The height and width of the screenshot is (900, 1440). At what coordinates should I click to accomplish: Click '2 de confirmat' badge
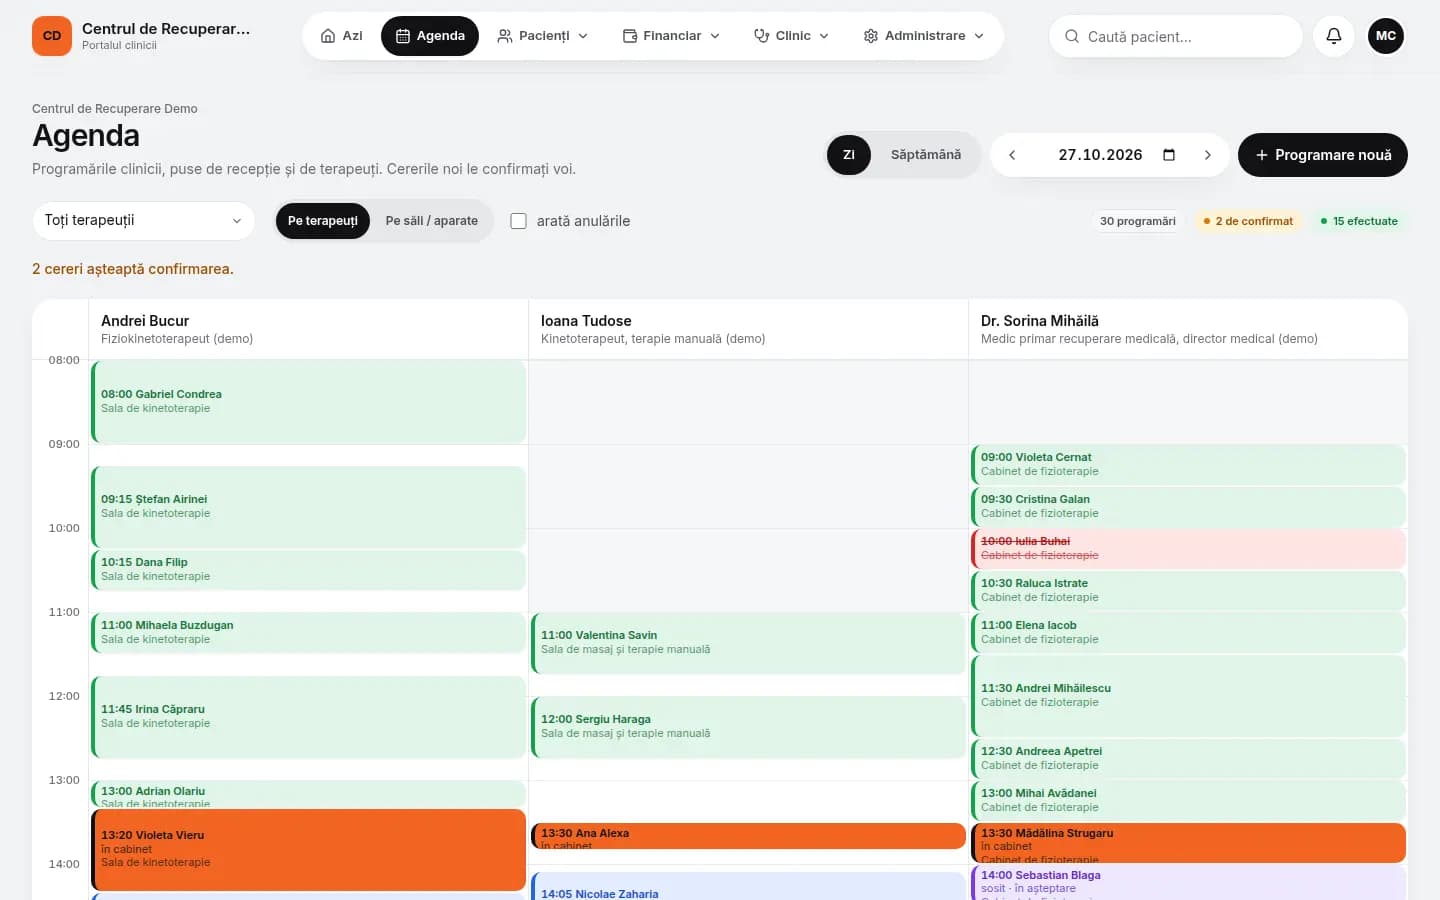tap(1248, 221)
